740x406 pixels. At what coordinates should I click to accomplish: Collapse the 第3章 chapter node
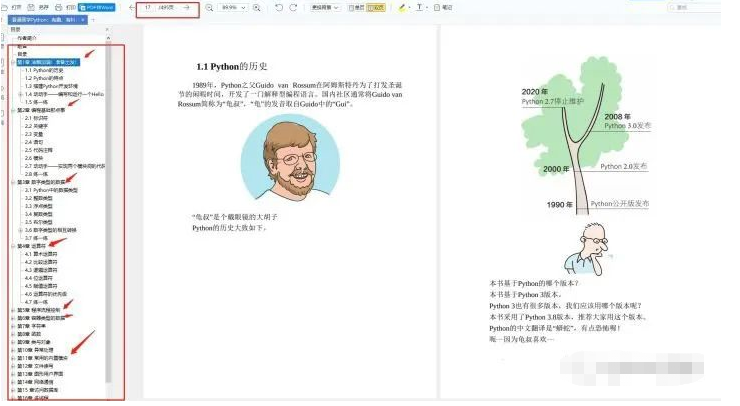tap(13, 182)
